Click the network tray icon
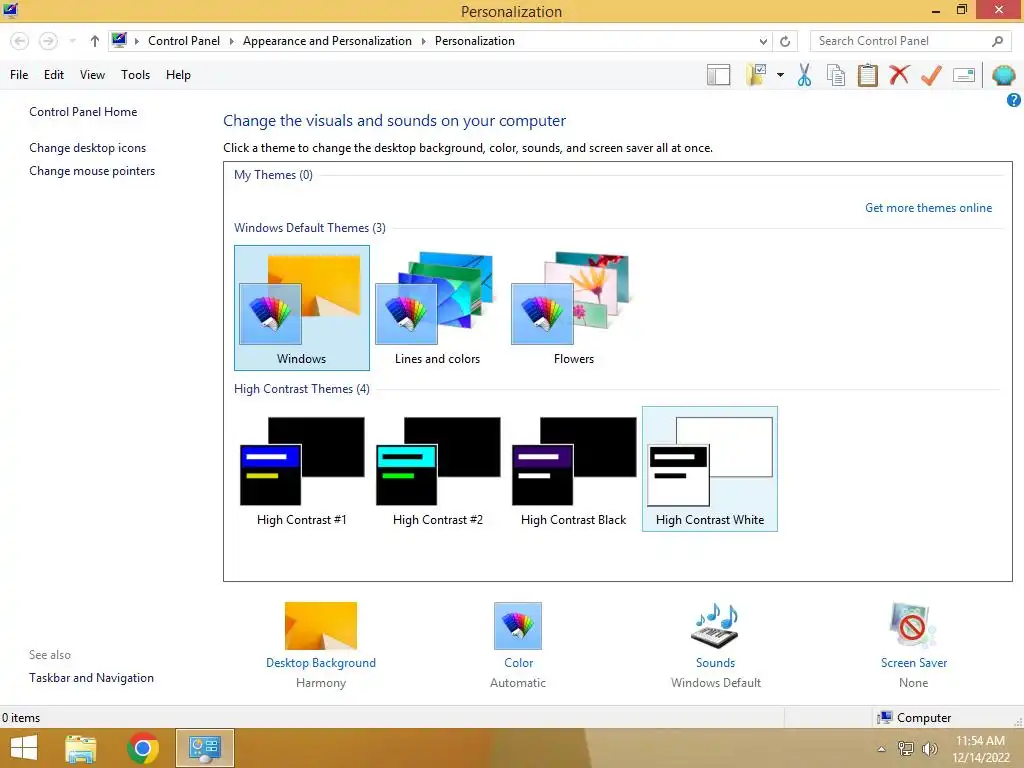The width and height of the screenshot is (1024, 768). coord(905,749)
